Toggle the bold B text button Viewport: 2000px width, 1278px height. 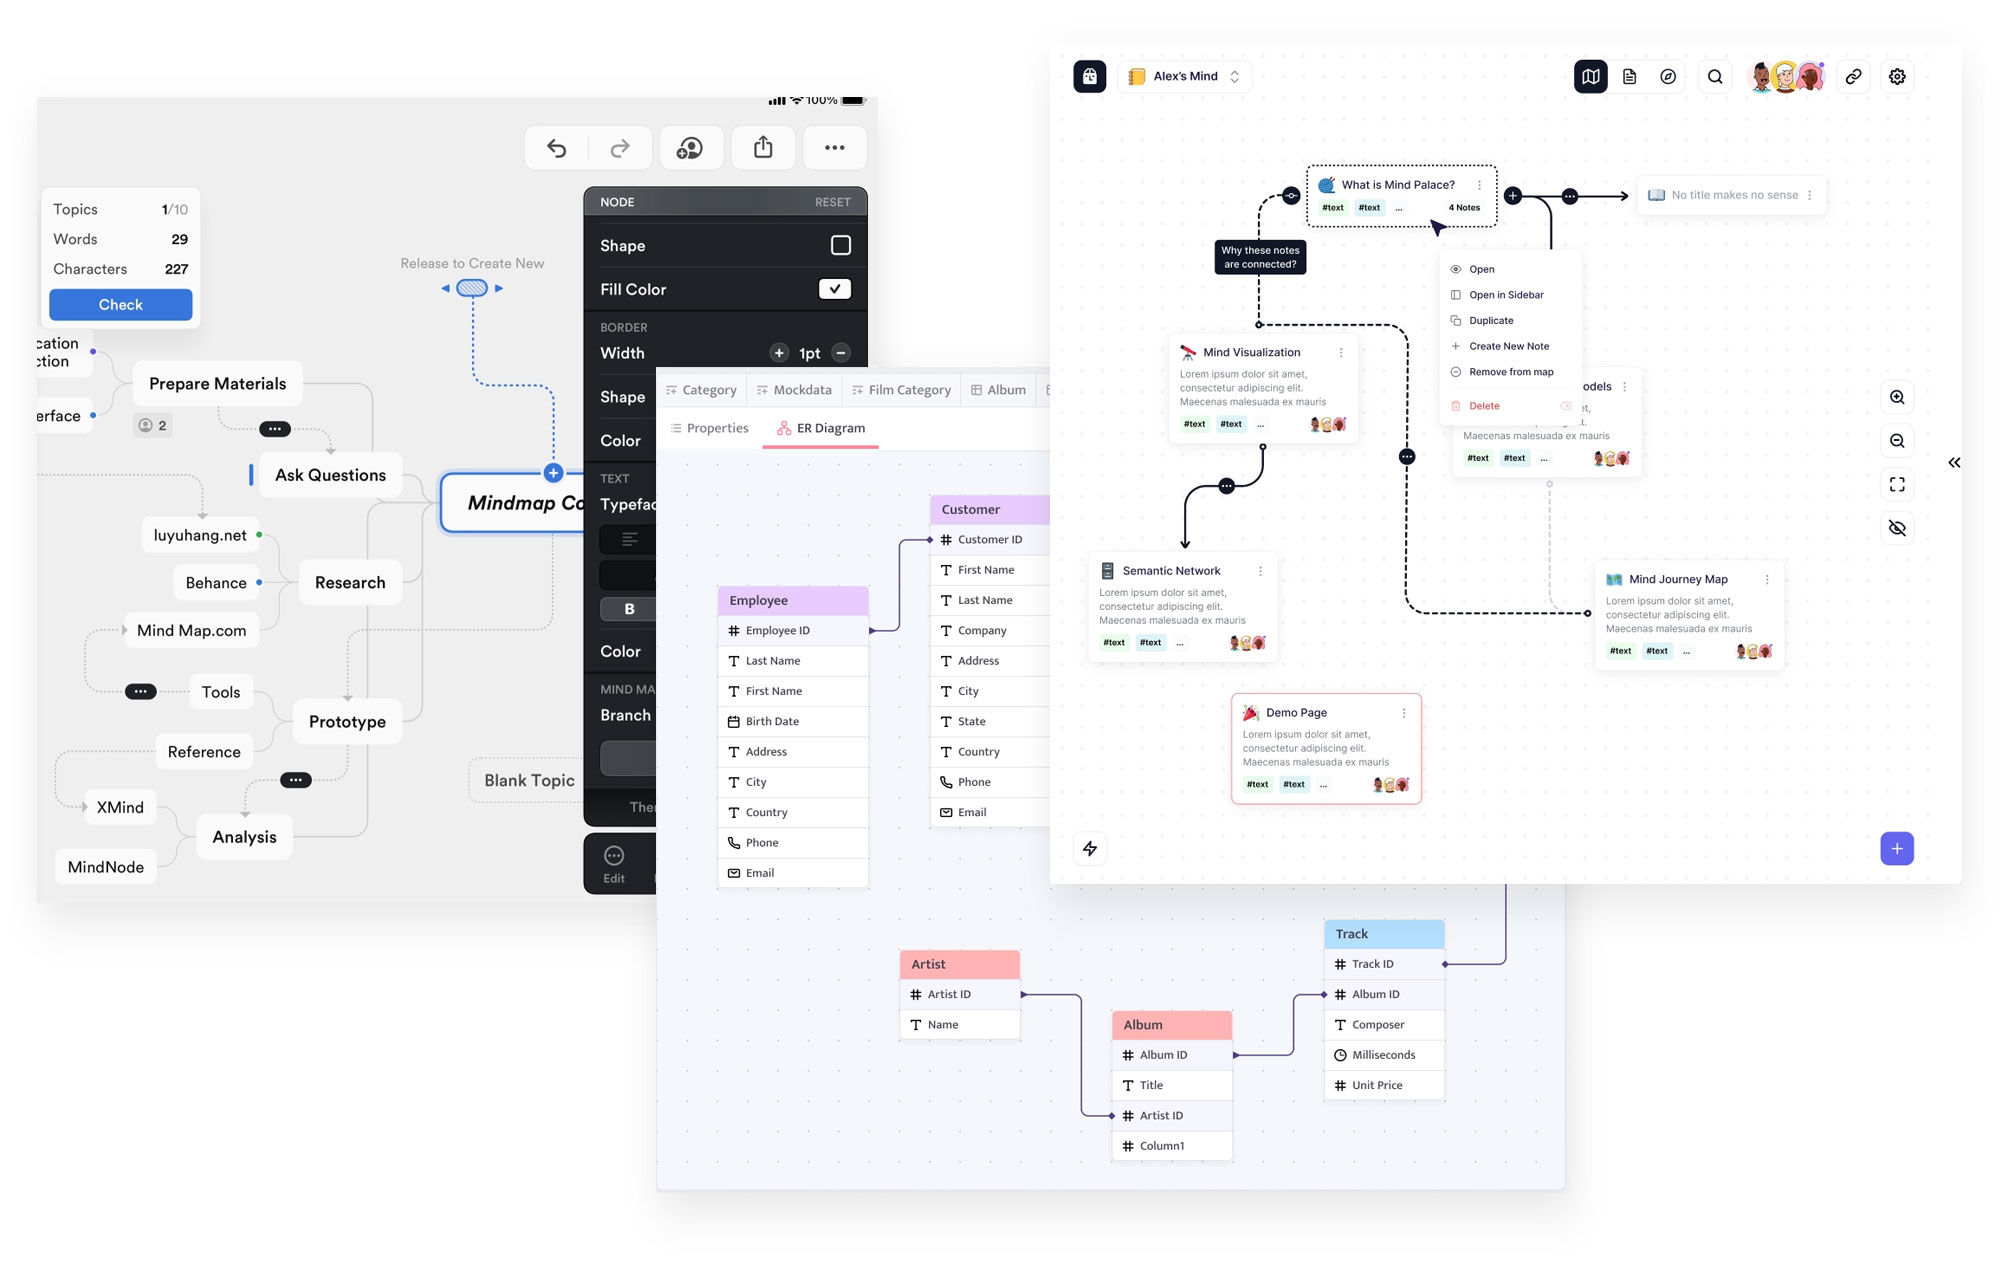tap(628, 608)
